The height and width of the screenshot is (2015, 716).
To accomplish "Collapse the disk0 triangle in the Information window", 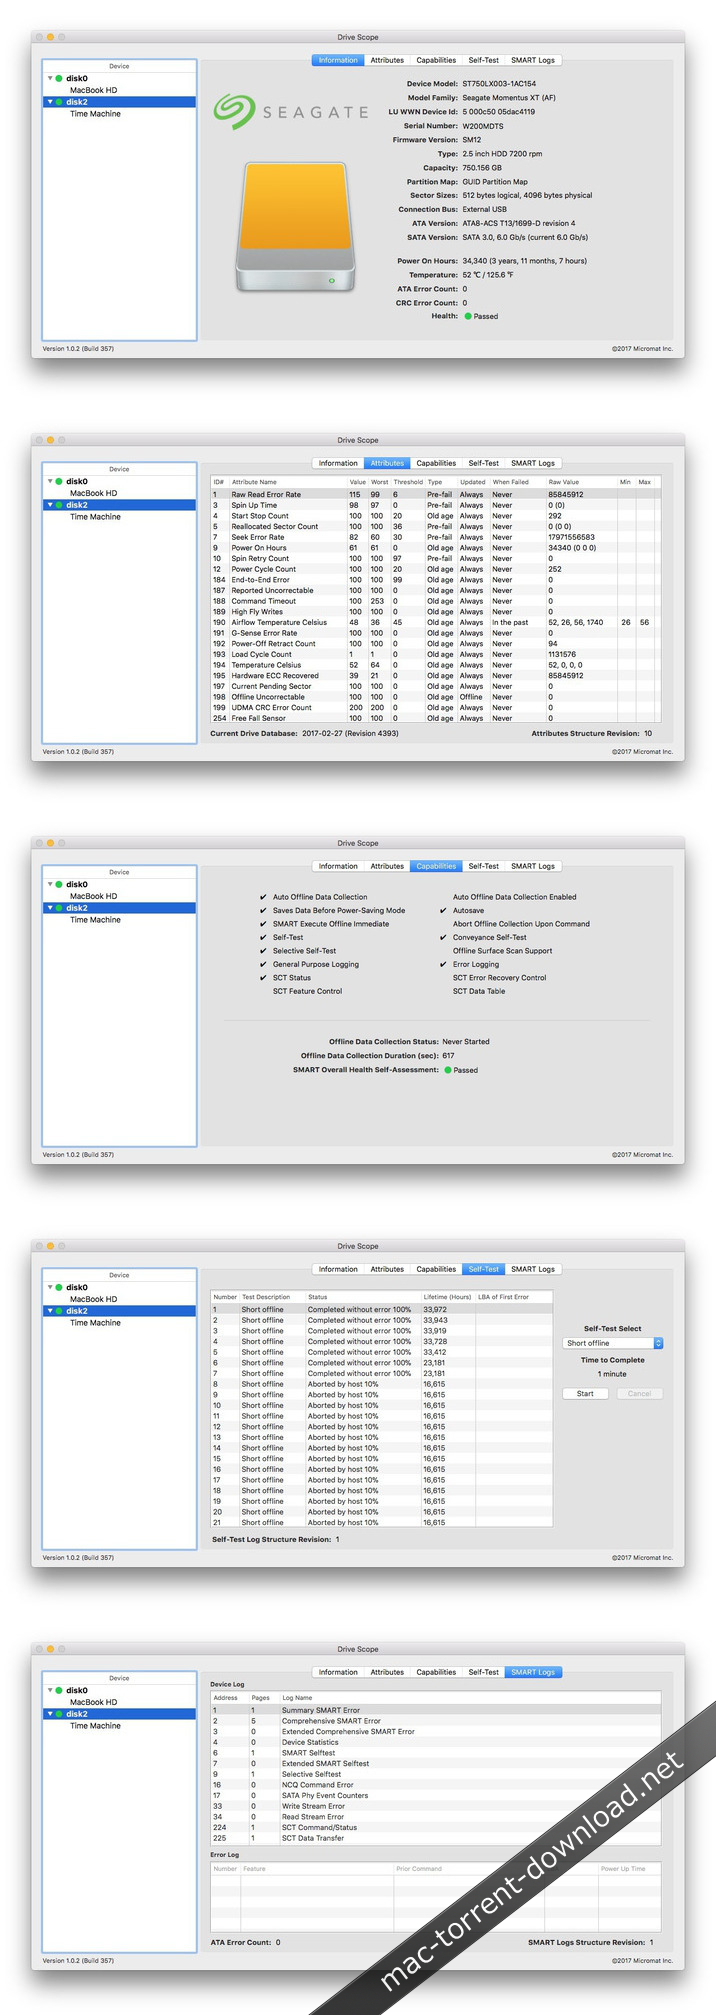I will click(x=50, y=78).
